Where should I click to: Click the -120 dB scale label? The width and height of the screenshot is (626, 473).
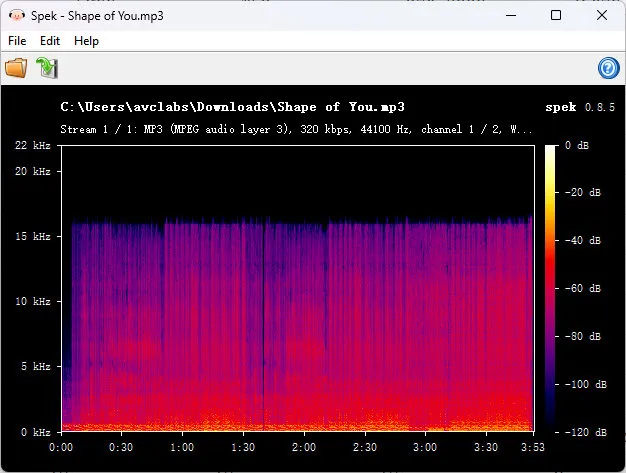click(x=586, y=432)
